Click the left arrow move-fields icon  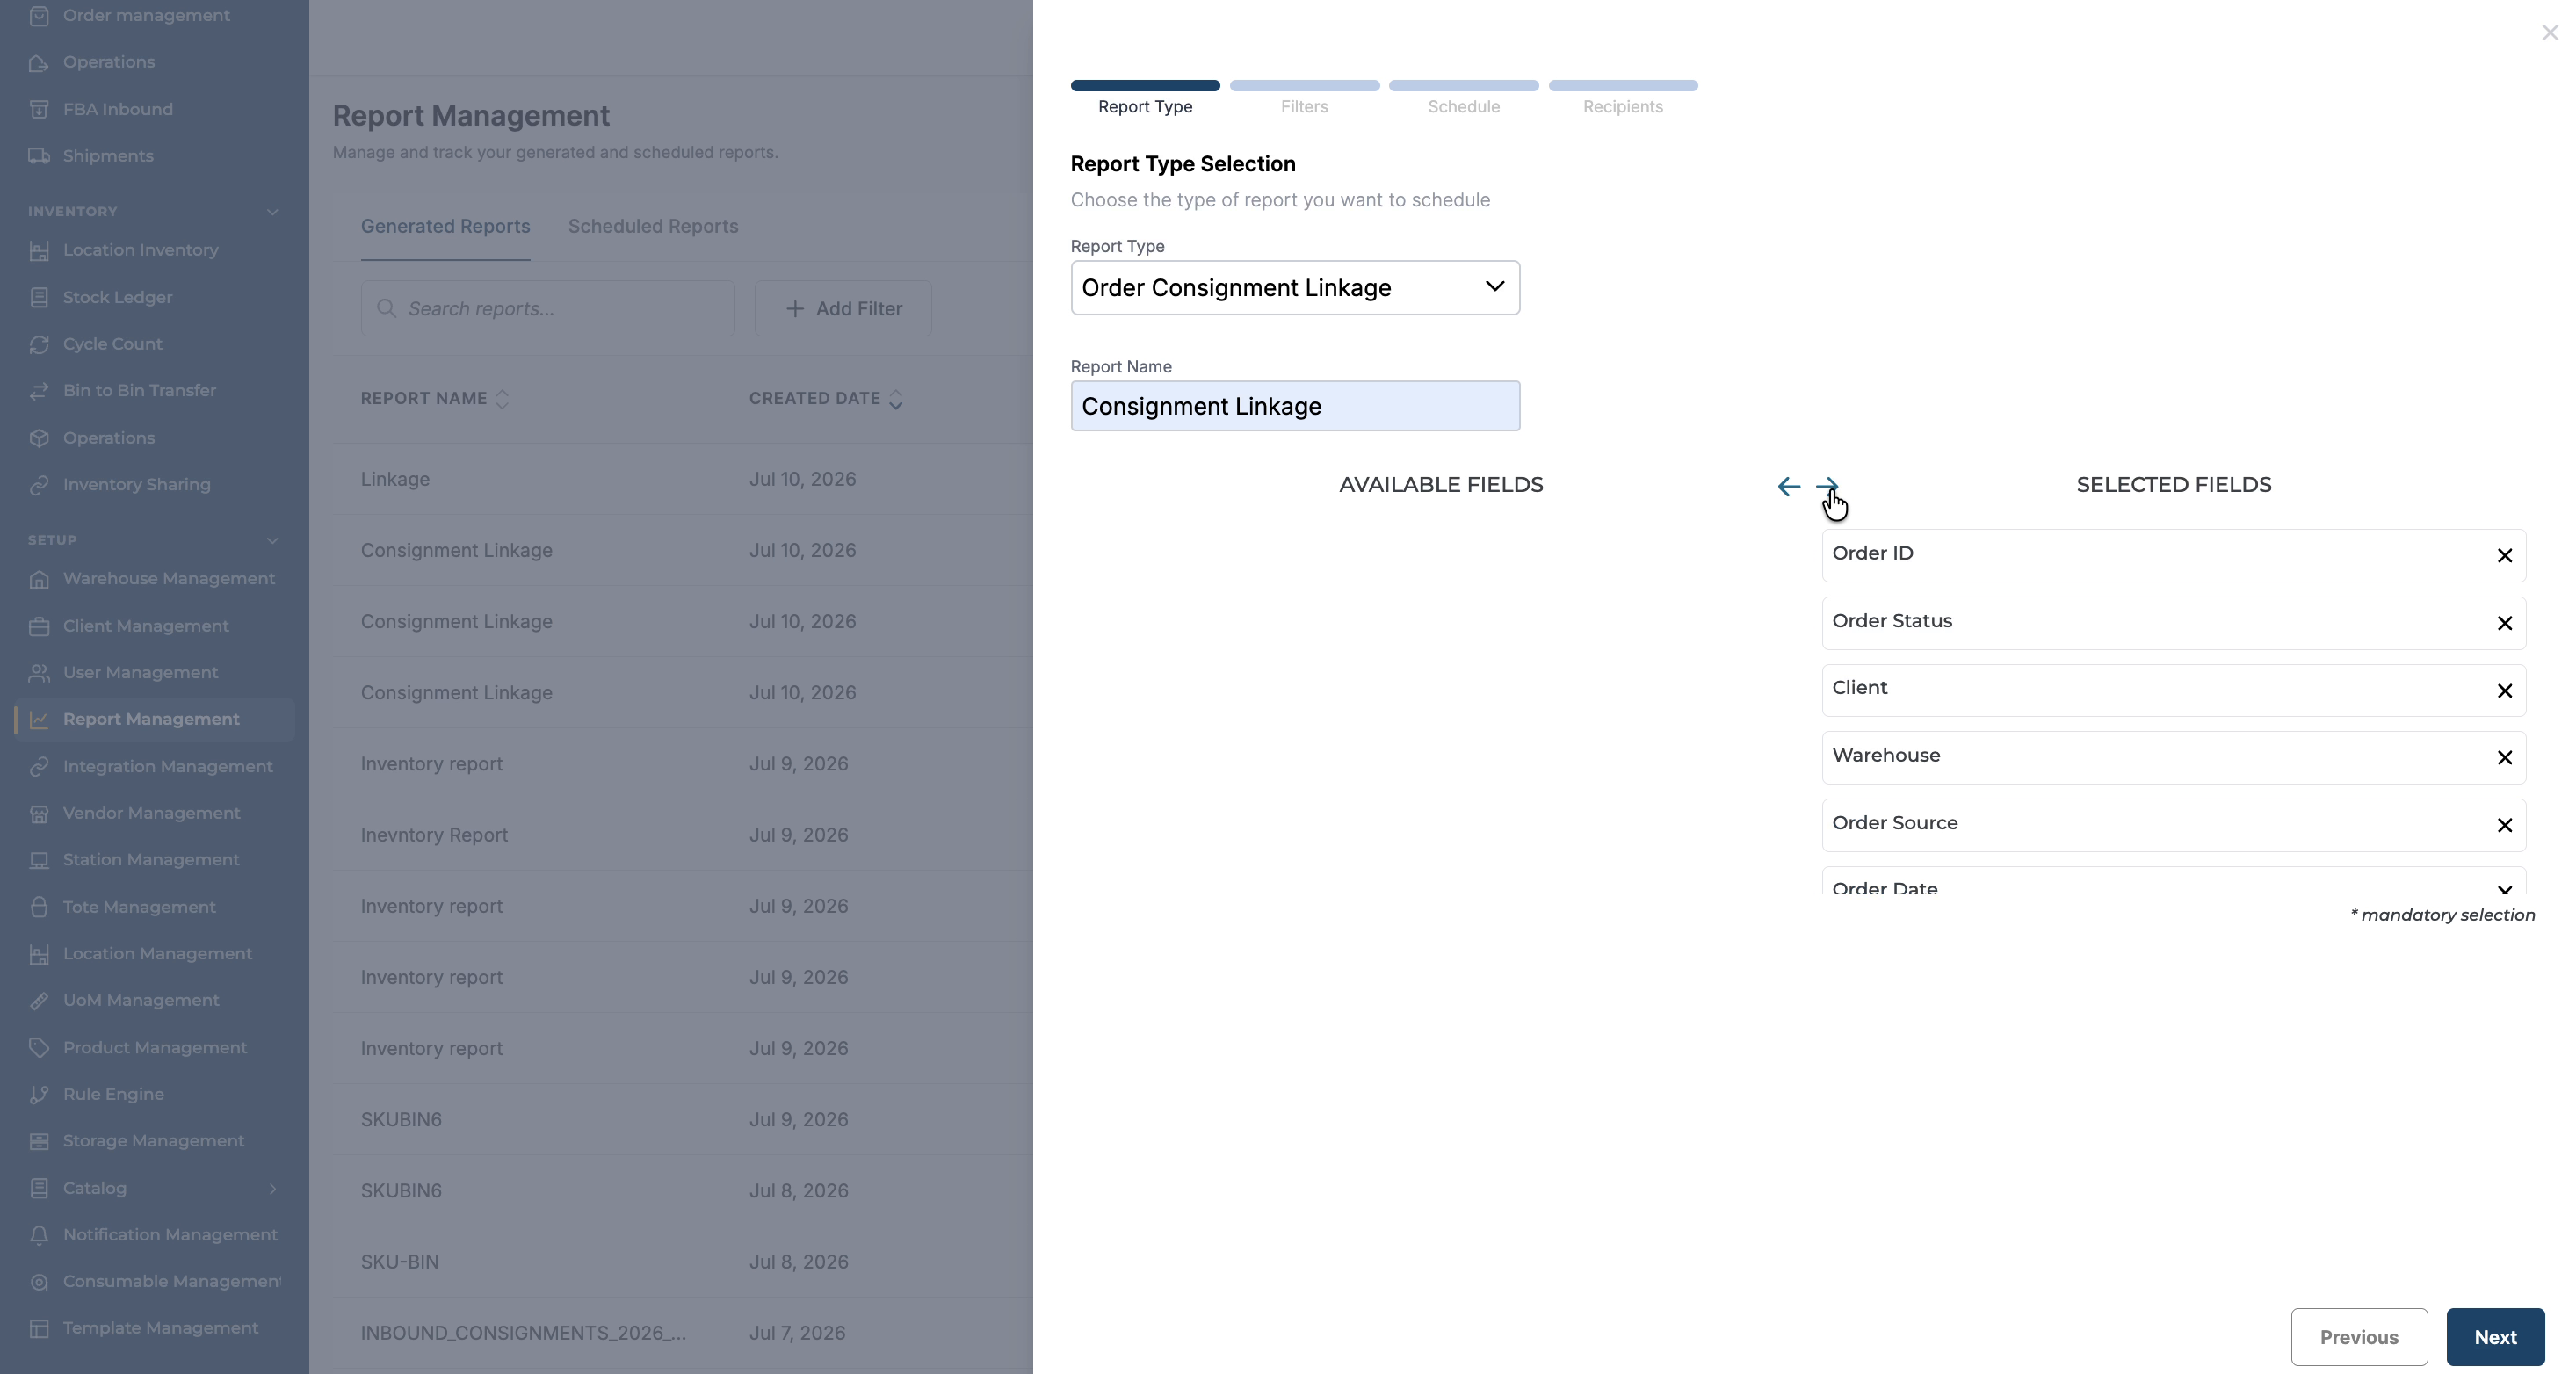pyautogui.click(x=1788, y=487)
